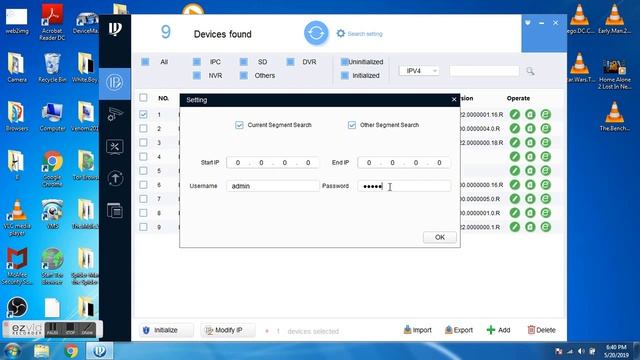This screenshot has width=640, height=360.
Task: Select VLC media player desktop icon
Action: coord(17,218)
